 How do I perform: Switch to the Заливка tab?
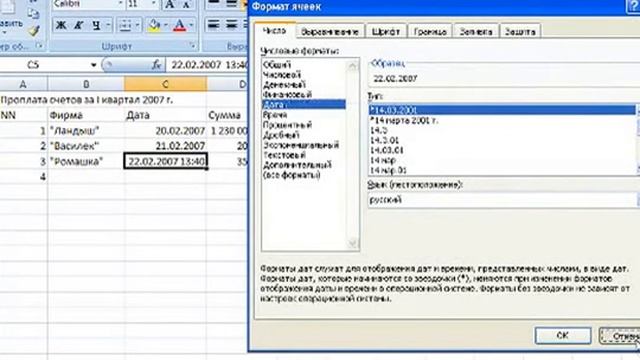[x=476, y=31]
